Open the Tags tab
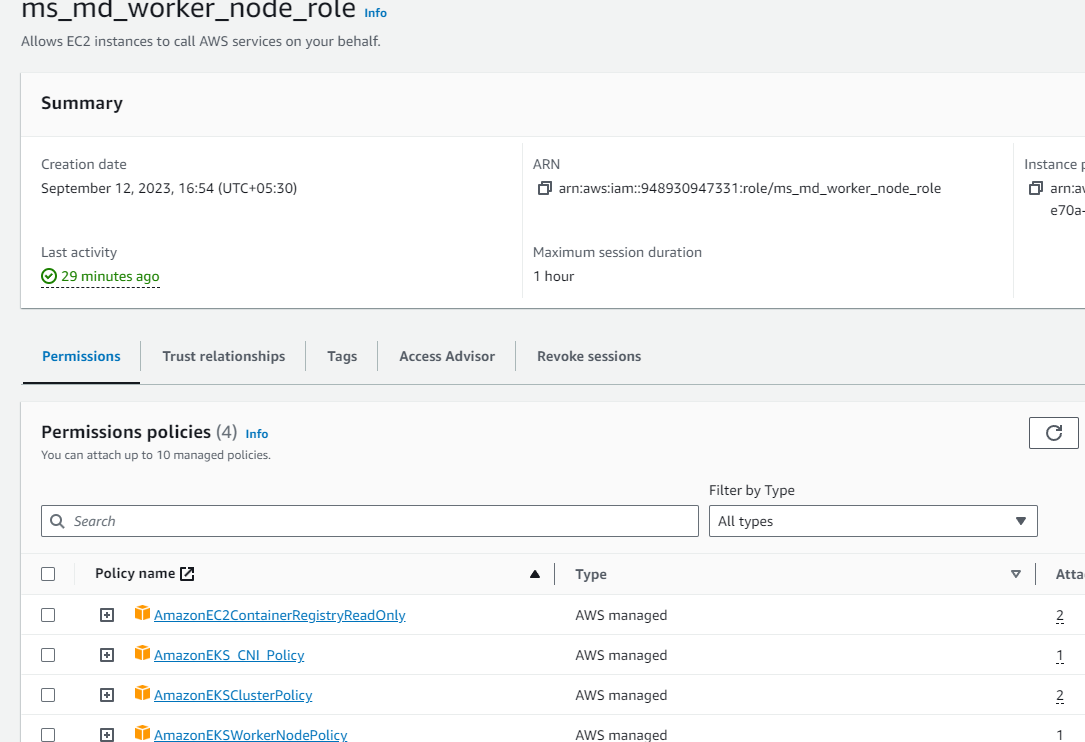1085x742 pixels. [342, 356]
